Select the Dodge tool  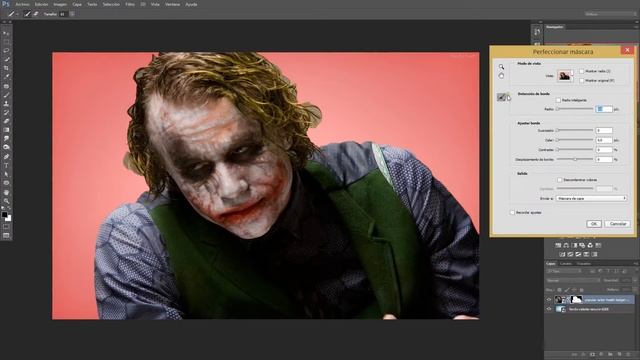[x=6, y=147]
